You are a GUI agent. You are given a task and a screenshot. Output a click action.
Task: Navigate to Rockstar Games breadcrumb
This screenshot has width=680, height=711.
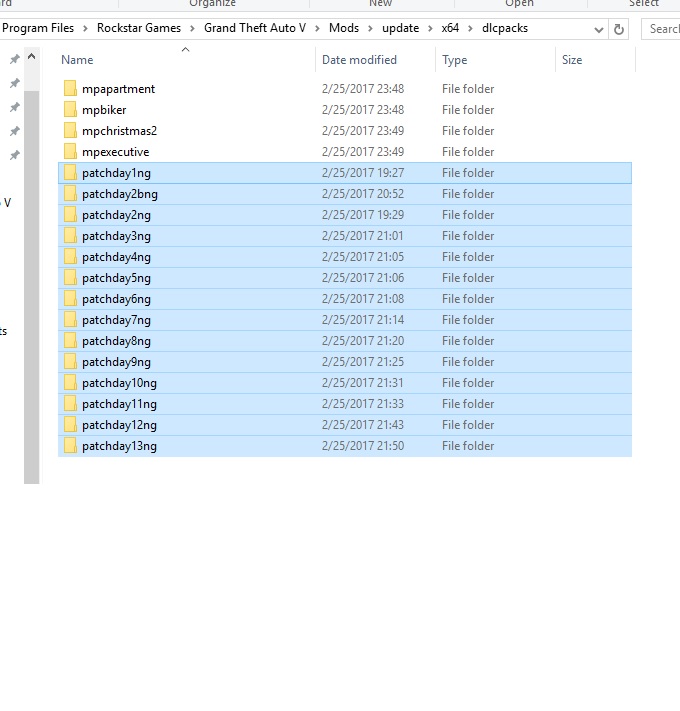pos(139,28)
